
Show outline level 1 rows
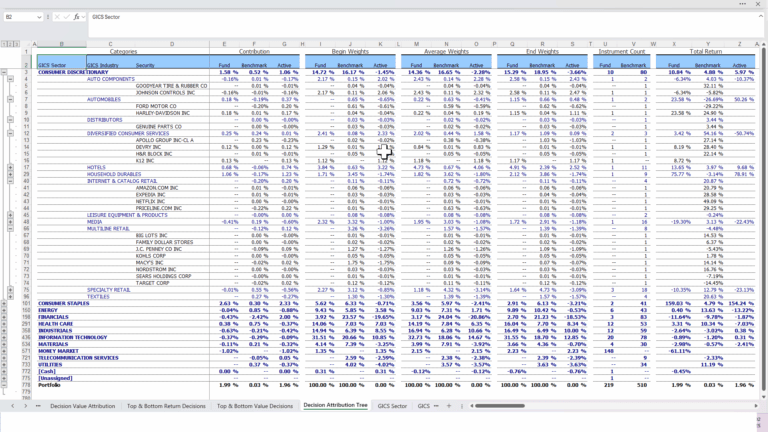click(4, 44)
